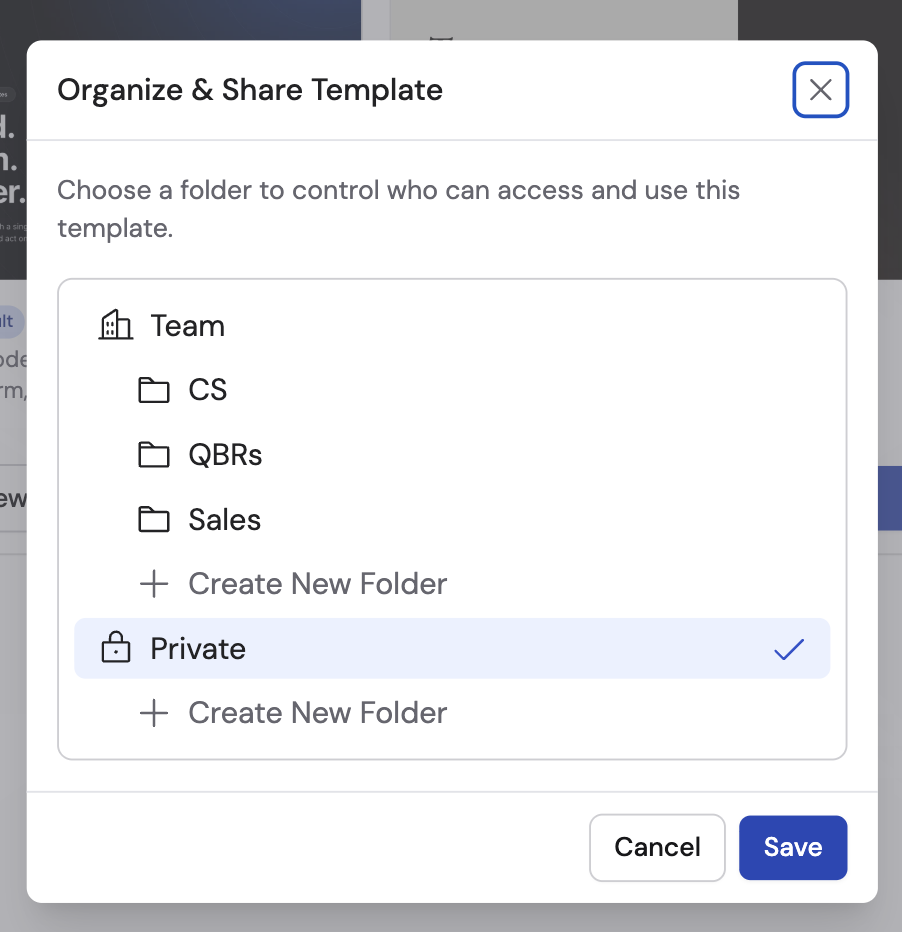Select the Private folder row
The width and height of the screenshot is (902, 932).
pyautogui.click(x=452, y=648)
